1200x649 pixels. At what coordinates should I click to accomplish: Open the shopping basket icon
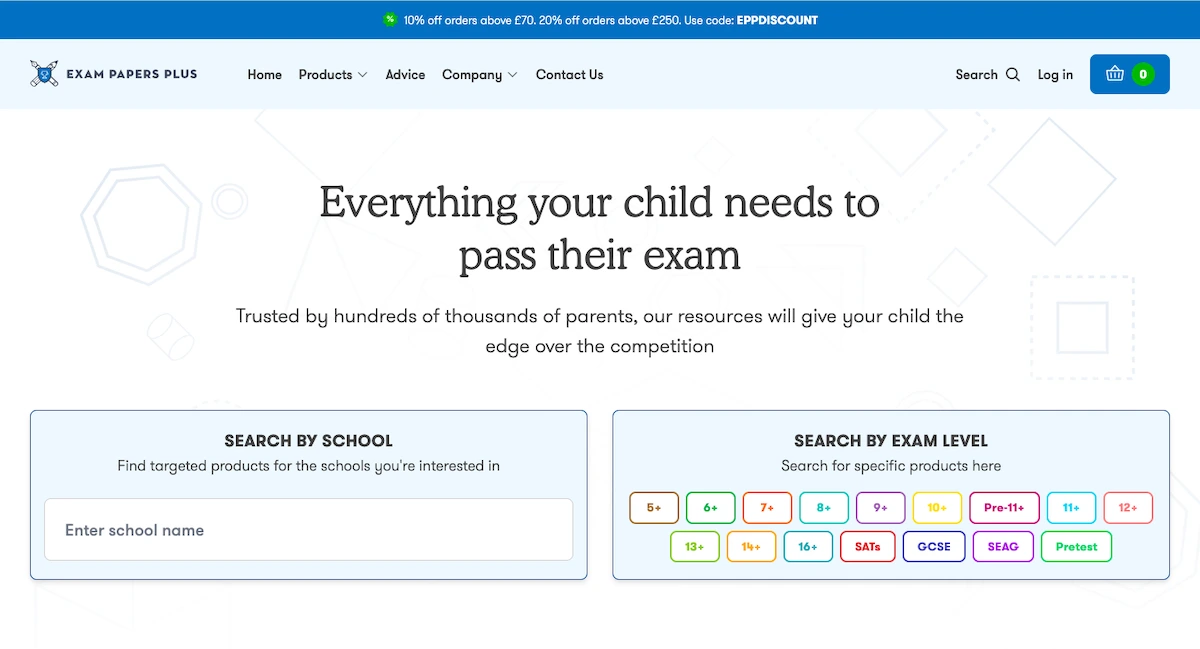[x=1115, y=74]
